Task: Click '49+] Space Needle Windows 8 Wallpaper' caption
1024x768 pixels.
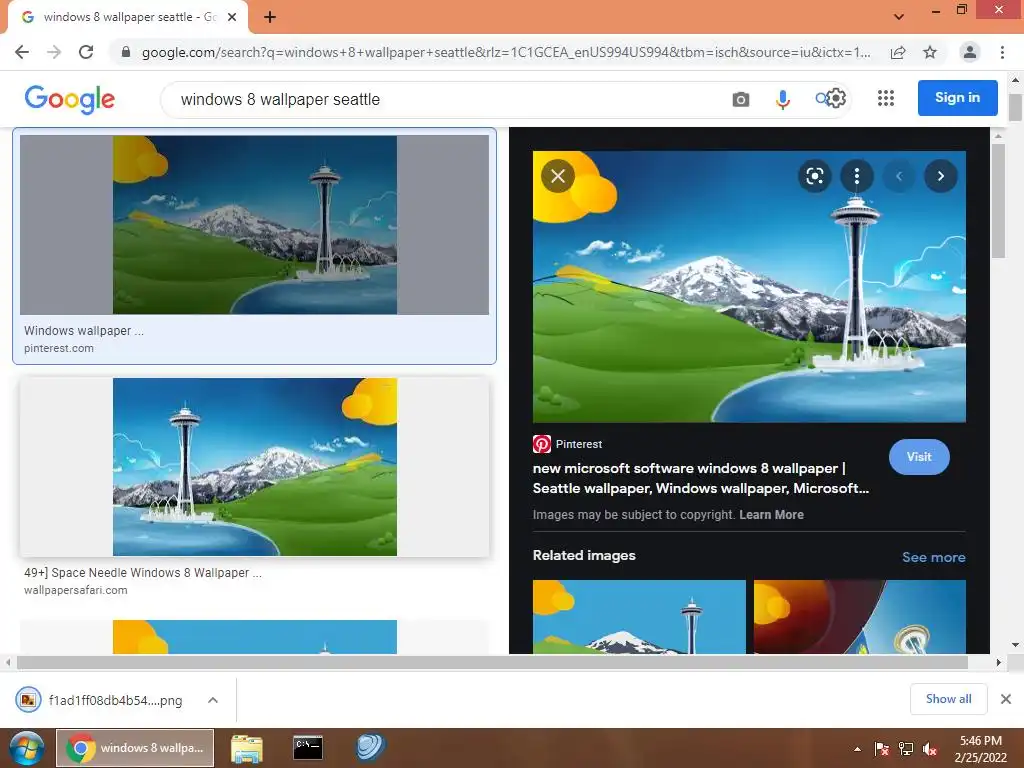Action: pos(143,573)
